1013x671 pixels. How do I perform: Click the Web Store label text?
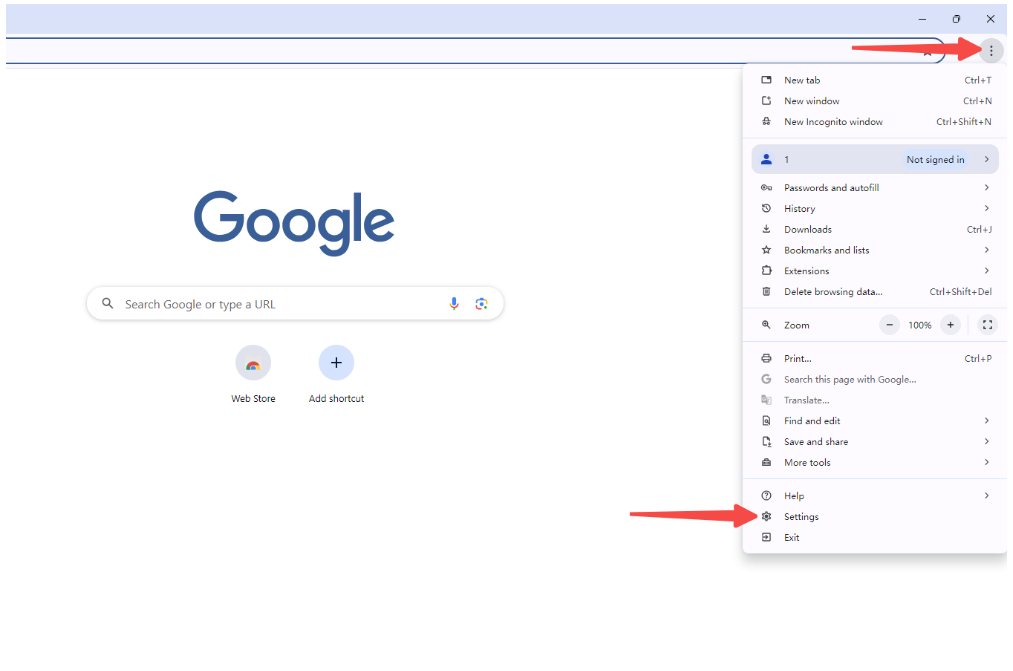point(253,398)
